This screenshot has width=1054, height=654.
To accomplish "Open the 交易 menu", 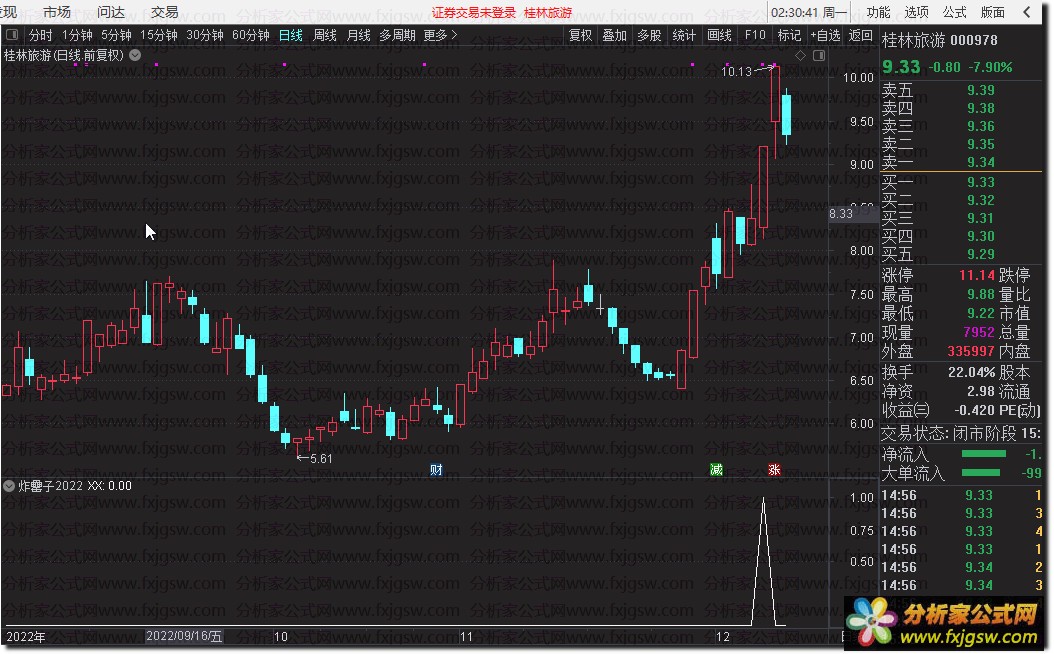I will point(165,12).
